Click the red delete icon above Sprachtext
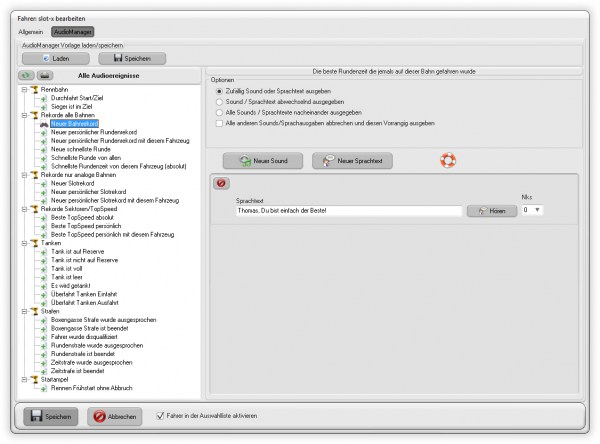 222,183
